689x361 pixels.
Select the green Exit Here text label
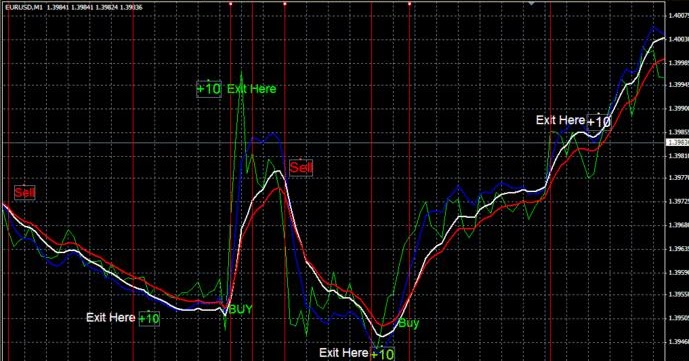tap(252, 89)
